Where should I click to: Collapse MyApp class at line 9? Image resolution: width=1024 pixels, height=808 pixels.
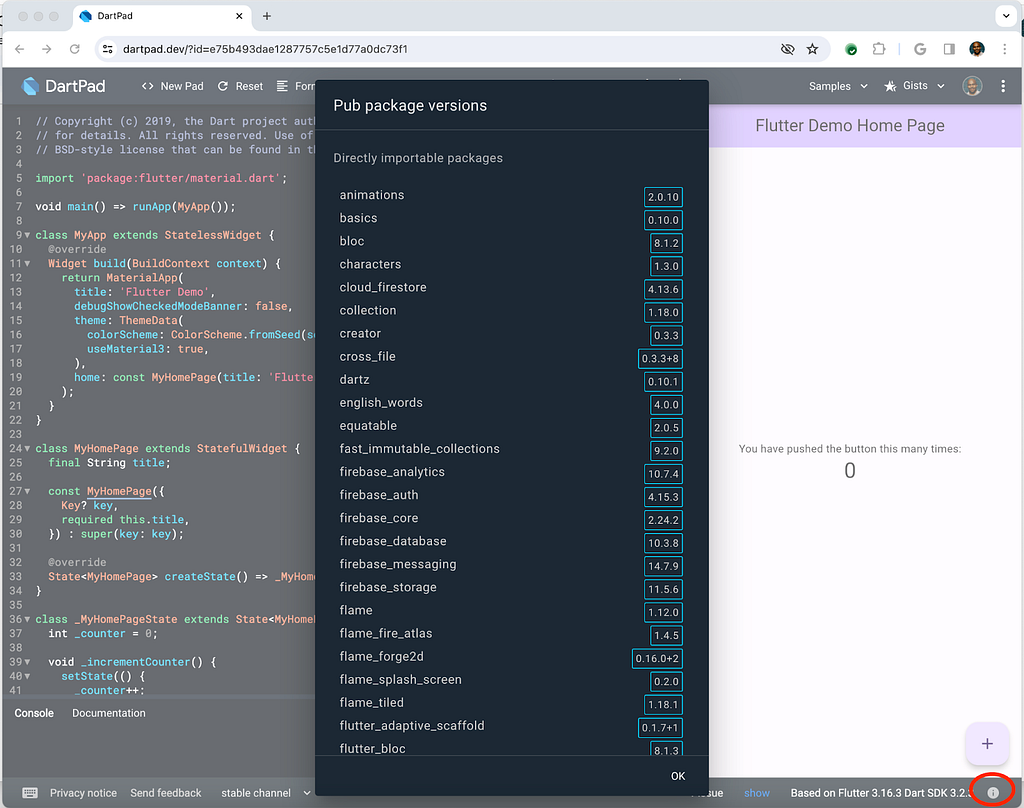coord(27,236)
